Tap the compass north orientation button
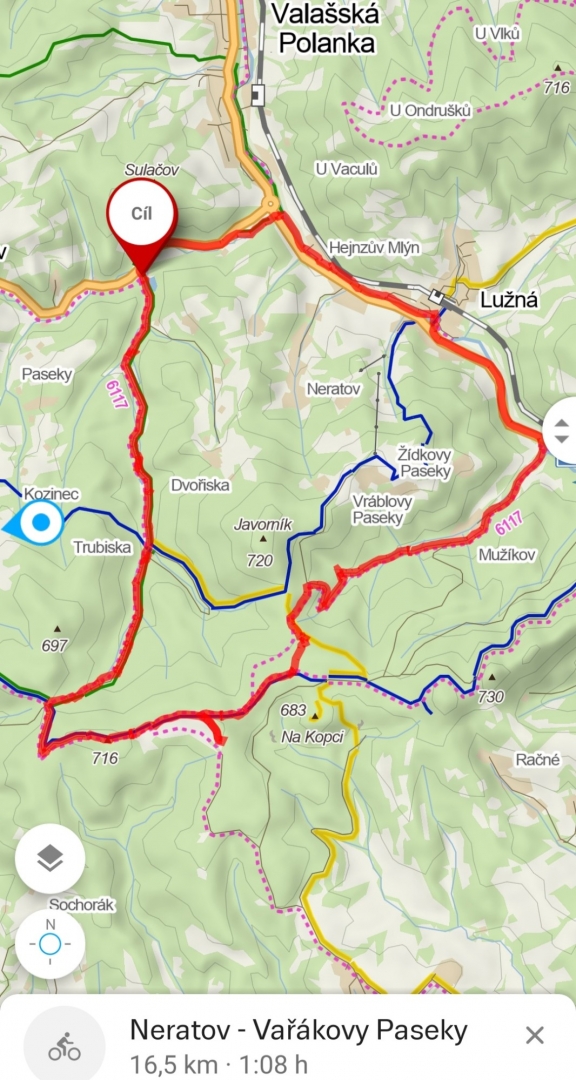Image resolution: width=576 pixels, height=1080 pixels. (x=50, y=944)
